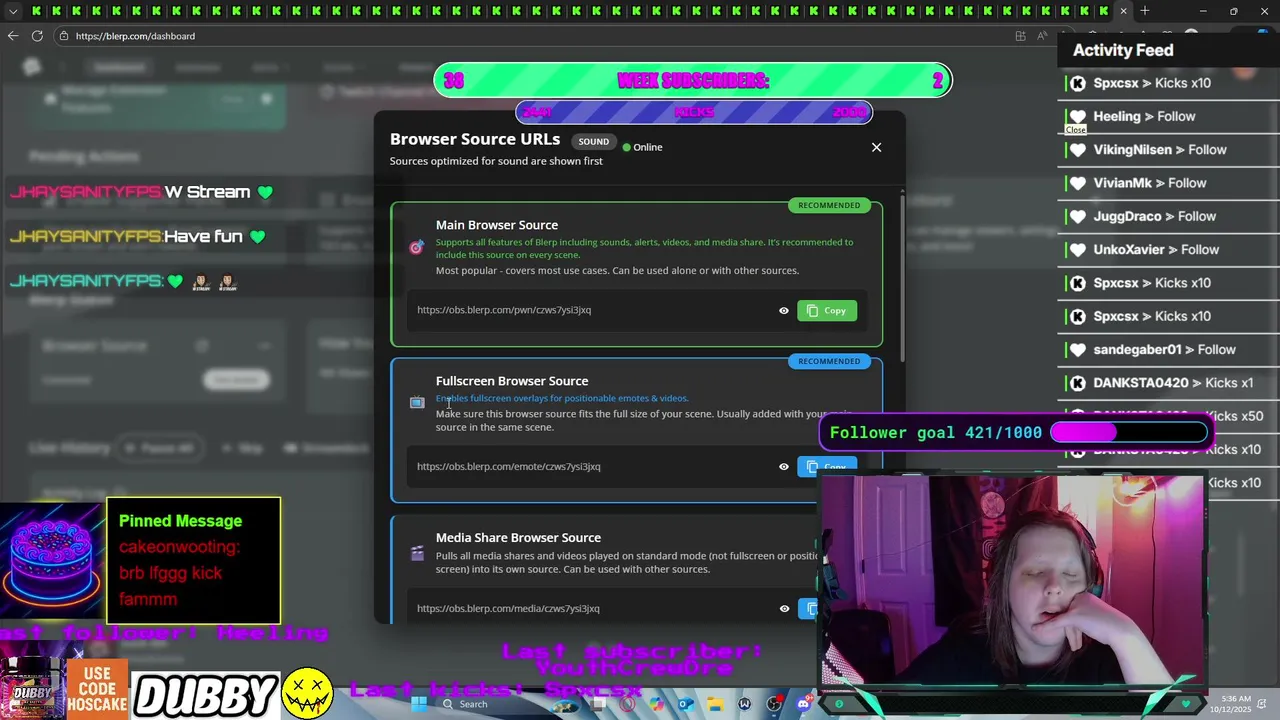The width and height of the screenshot is (1280, 720).
Task: Open the Windows Start menu
Action: [x=419, y=704]
